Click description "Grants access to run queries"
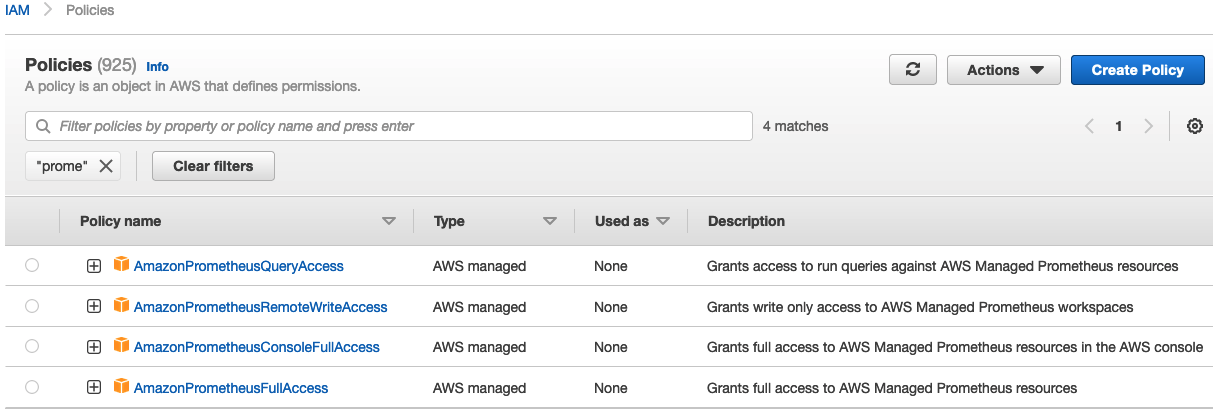Image resolution: width=1213 pixels, height=414 pixels. point(942,266)
